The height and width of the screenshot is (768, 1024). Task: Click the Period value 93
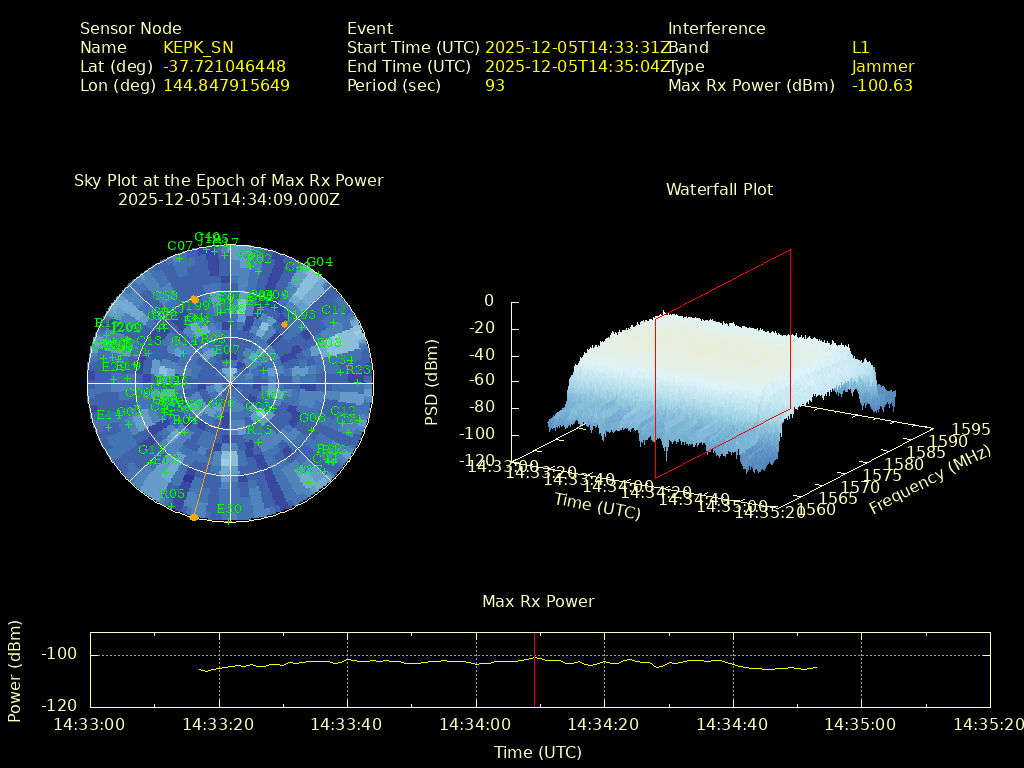coord(494,85)
